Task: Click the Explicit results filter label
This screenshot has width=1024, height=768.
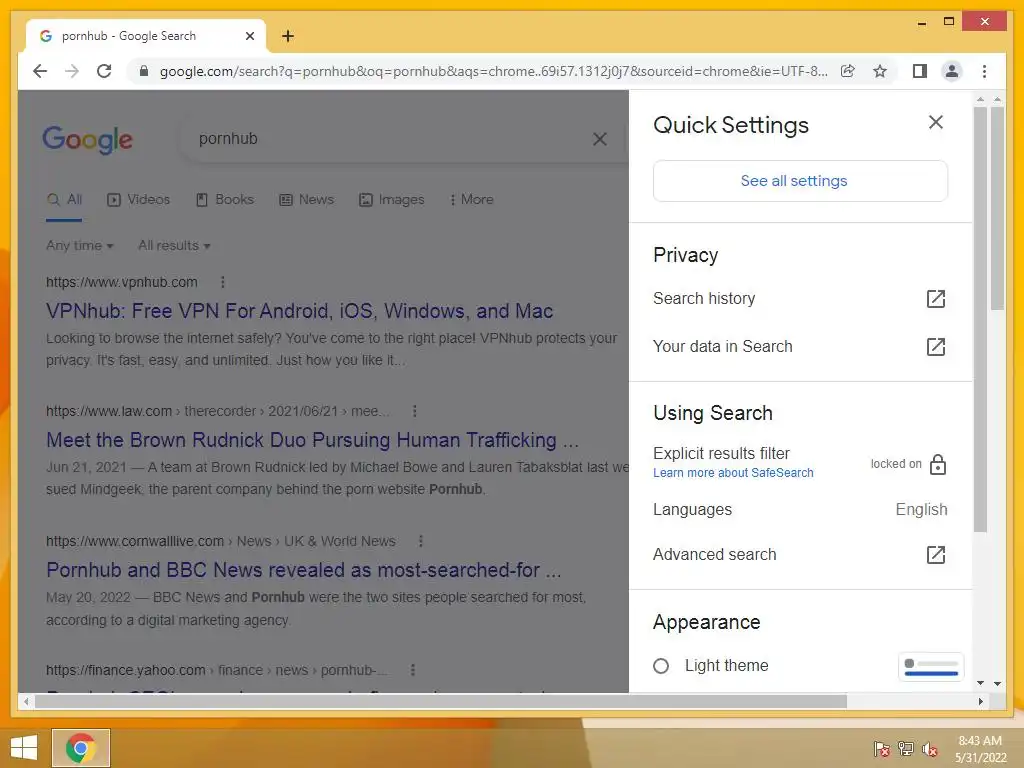Action: pyautogui.click(x=721, y=453)
